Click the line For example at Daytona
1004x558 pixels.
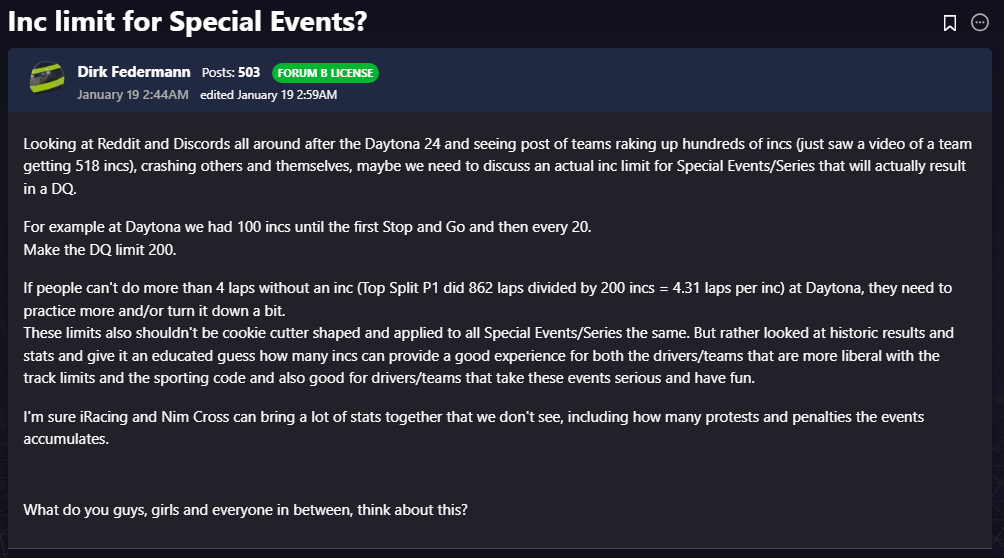click(x=307, y=226)
